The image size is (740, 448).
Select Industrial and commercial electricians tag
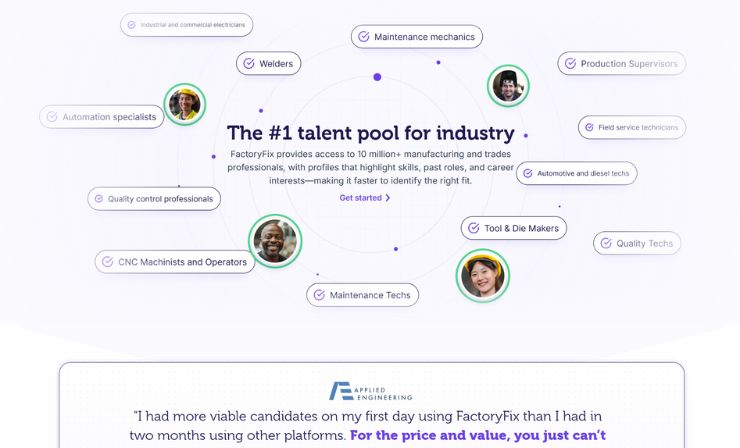[x=186, y=25]
